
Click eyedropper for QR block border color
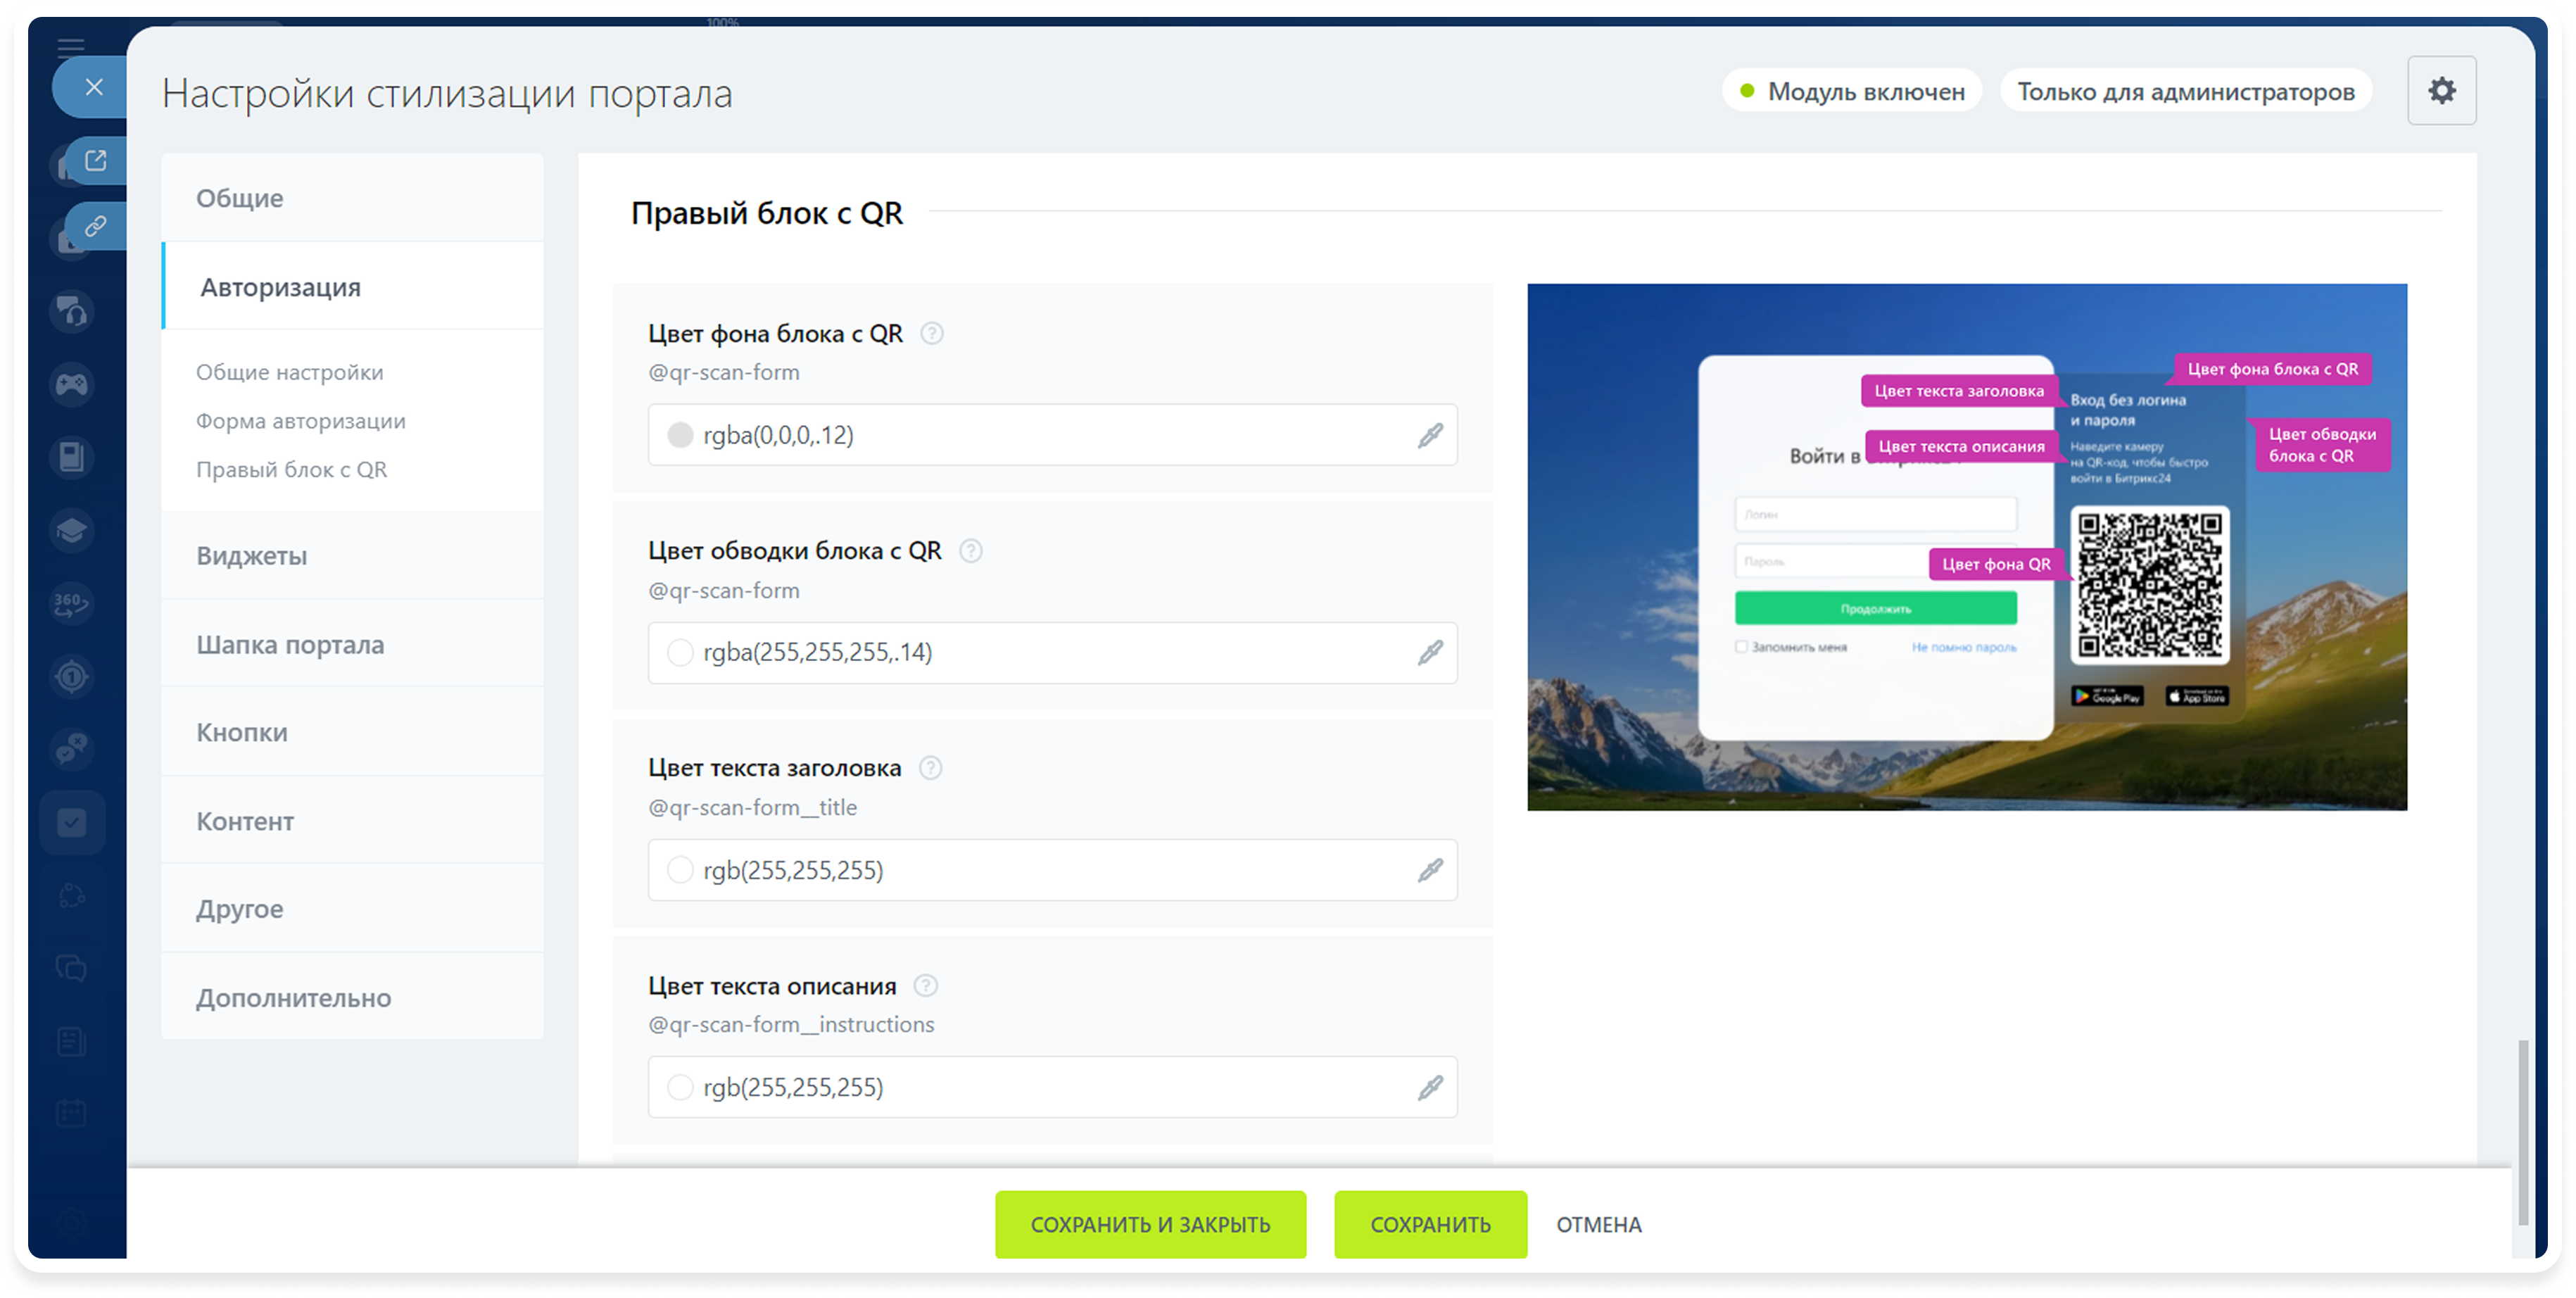[1430, 653]
